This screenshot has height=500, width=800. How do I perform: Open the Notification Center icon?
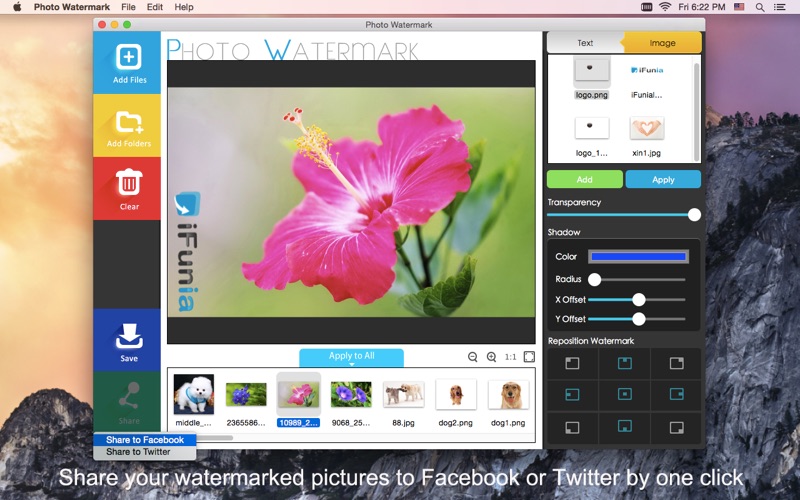click(779, 7)
